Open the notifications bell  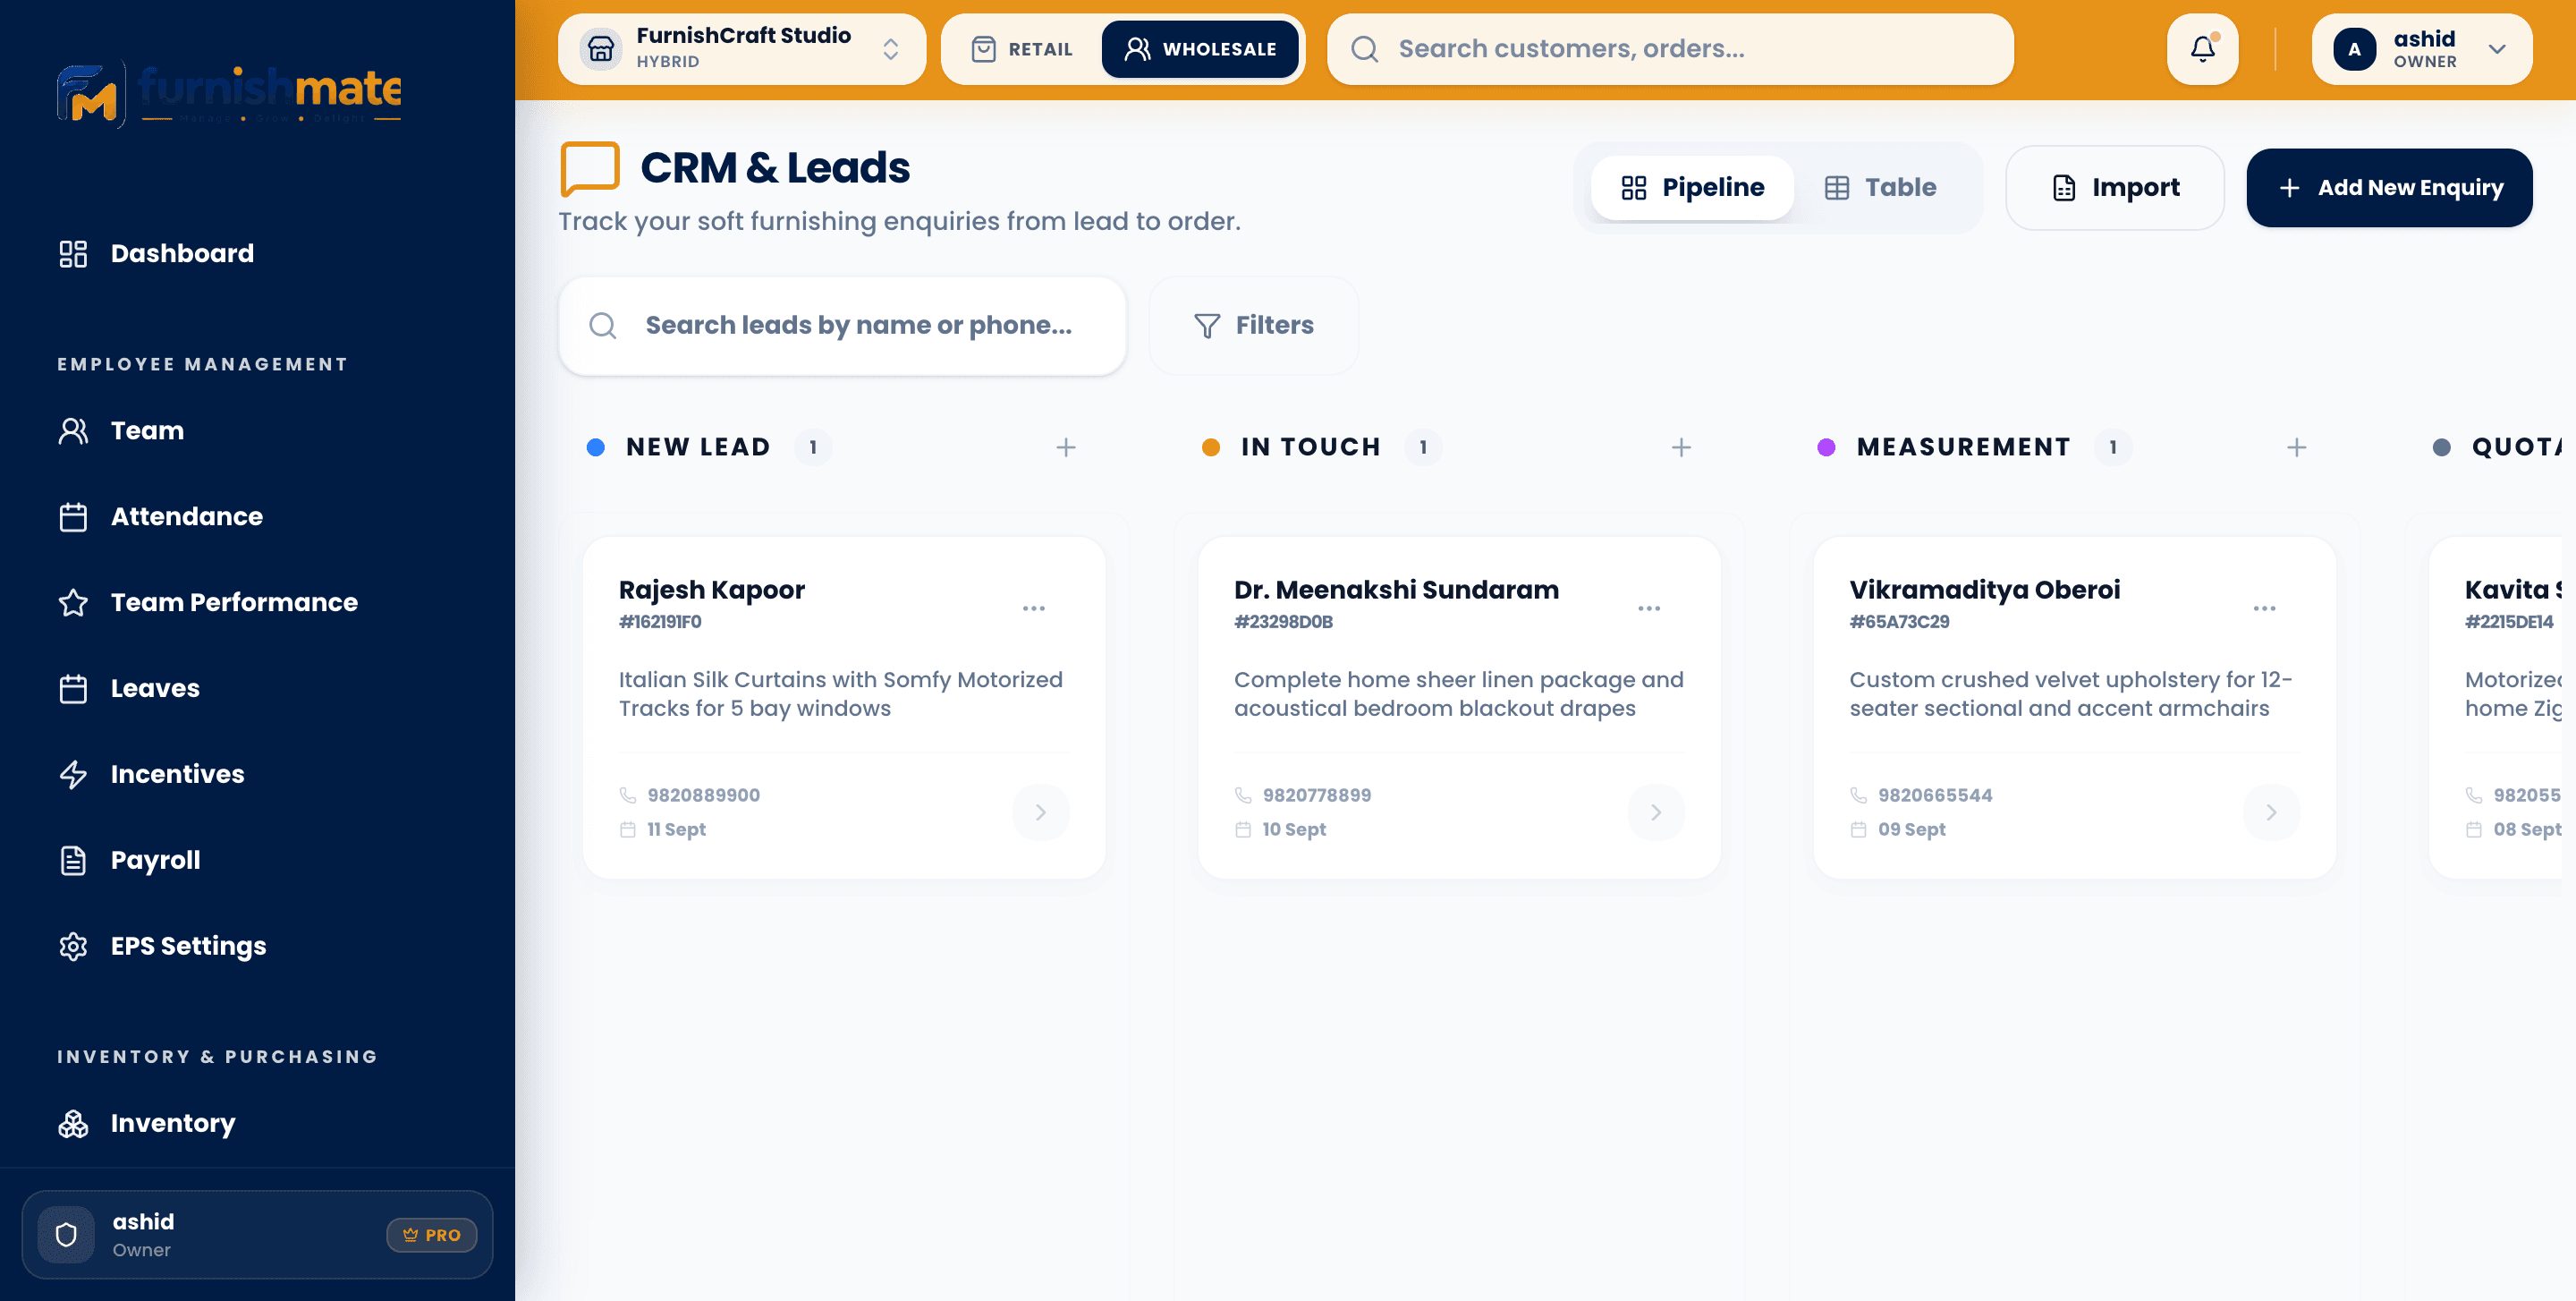(2202, 49)
